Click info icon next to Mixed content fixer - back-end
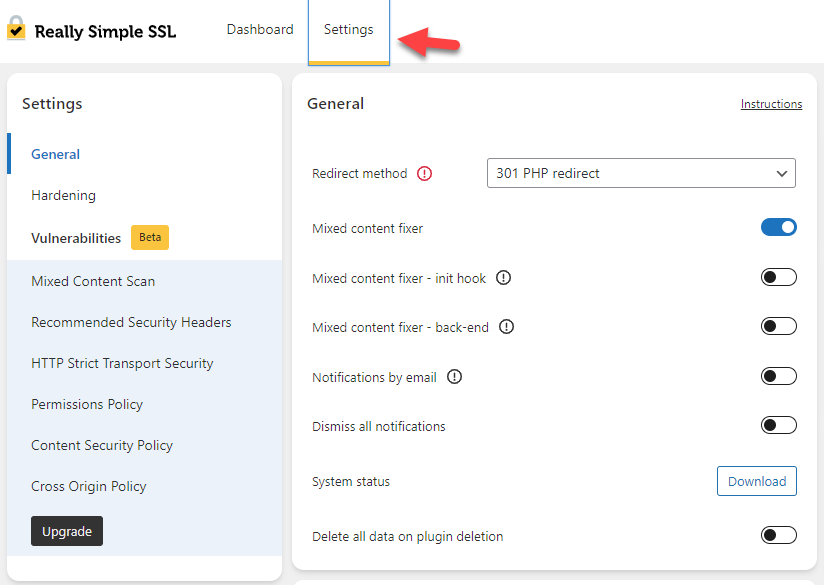Screen dimensions: 824x585 click(x=506, y=327)
